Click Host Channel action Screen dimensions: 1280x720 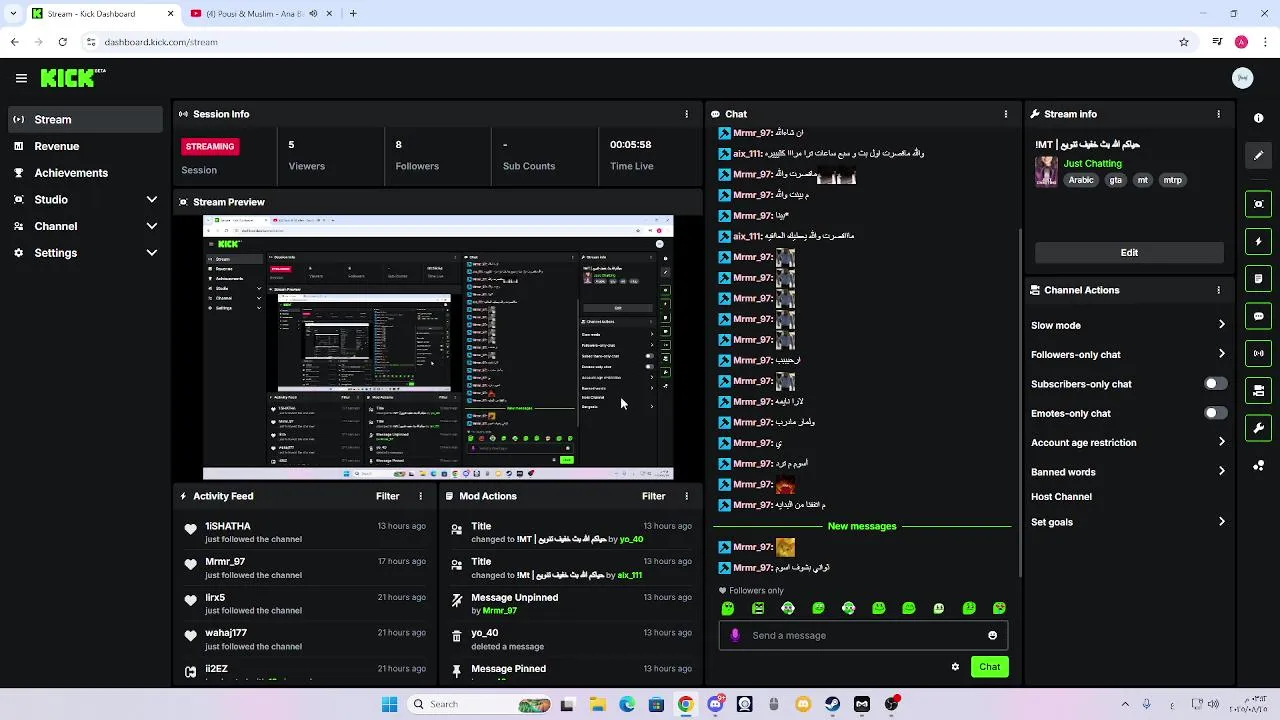pyautogui.click(x=1061, y=497)
